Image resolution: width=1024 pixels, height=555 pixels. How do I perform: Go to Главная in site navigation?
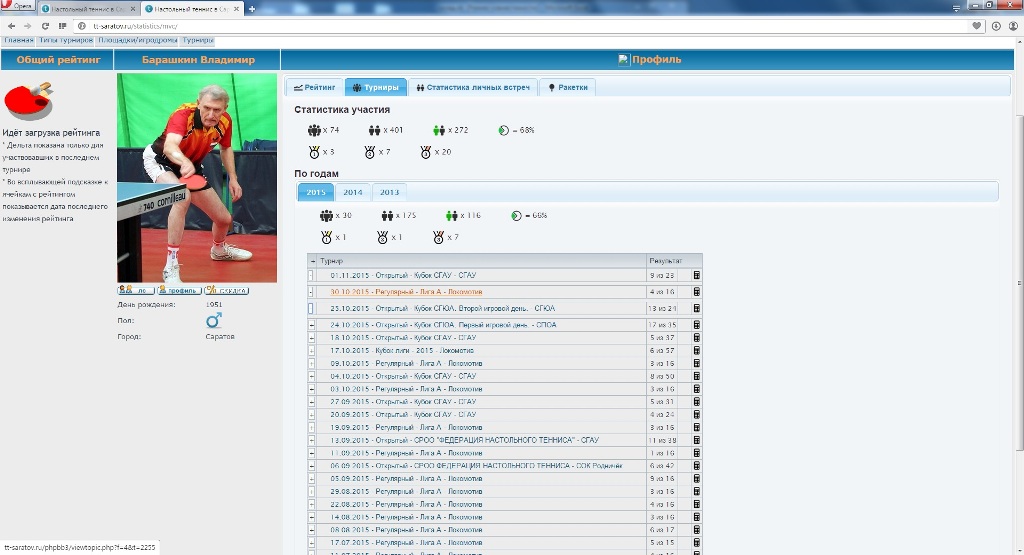[18, 40]
